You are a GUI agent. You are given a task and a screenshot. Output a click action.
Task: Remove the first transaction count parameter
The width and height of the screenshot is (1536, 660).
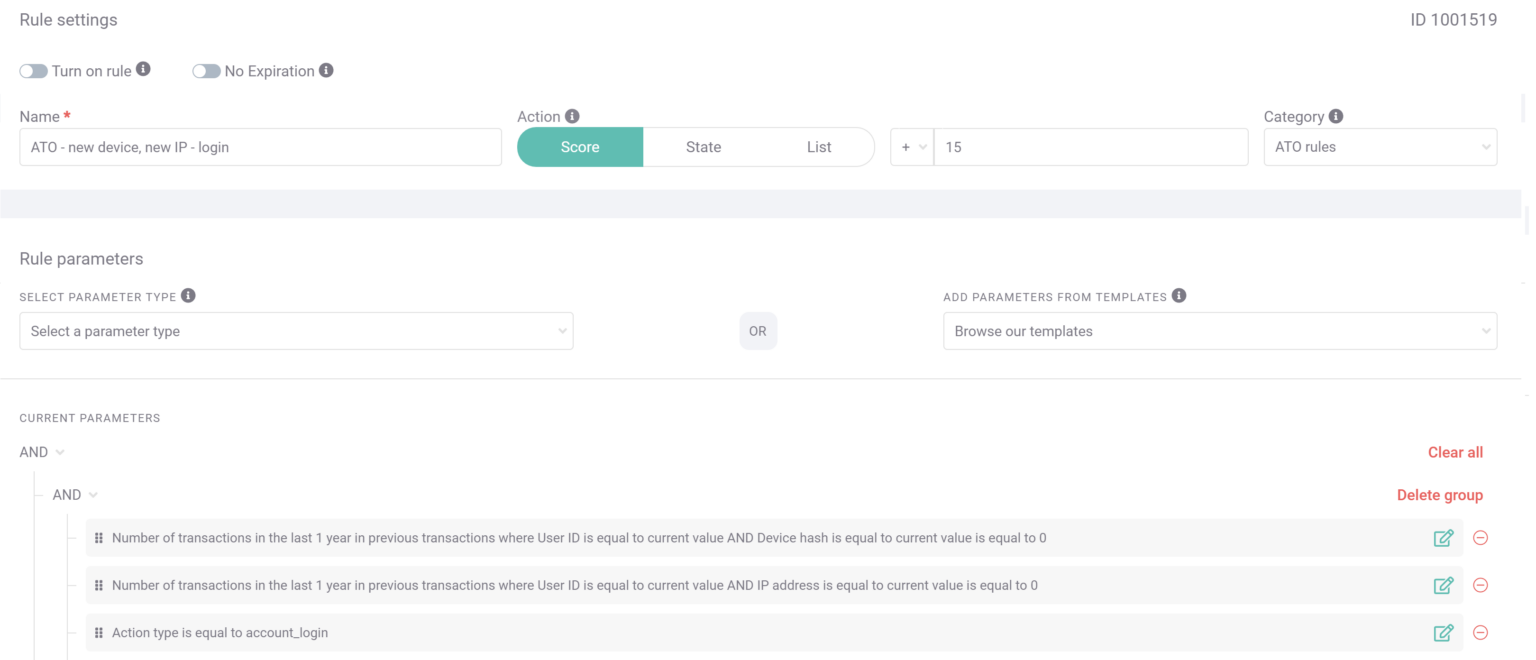tap(1480, 537)
